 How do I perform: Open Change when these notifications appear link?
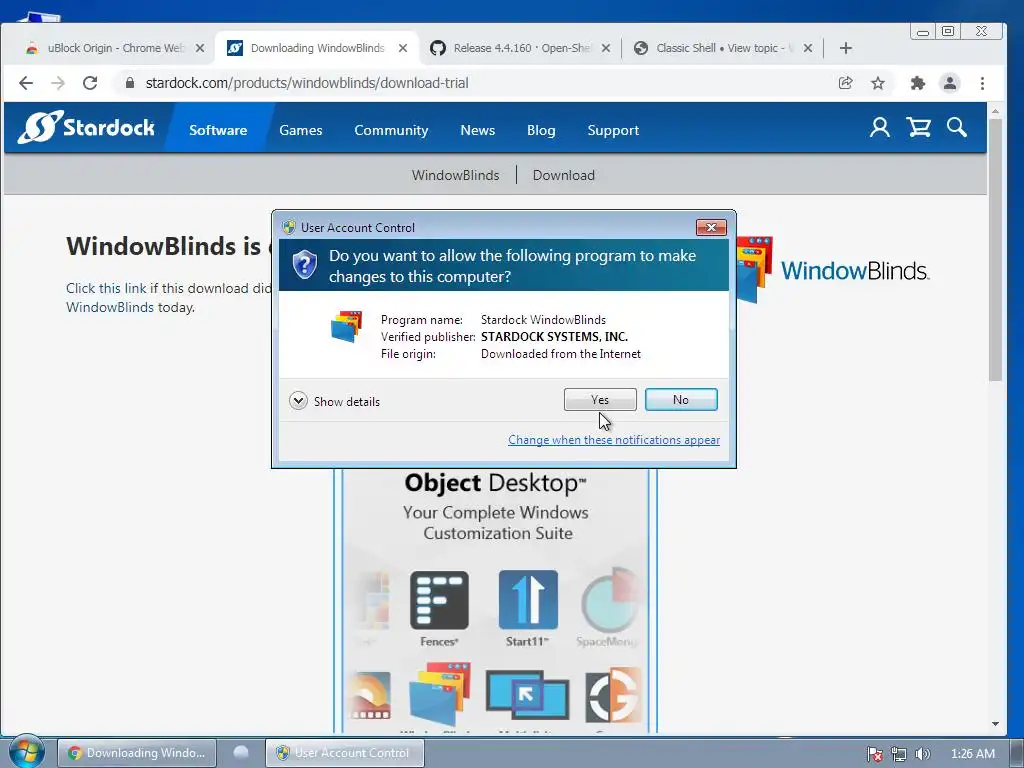pyautogui.click(x=614, y=440)
